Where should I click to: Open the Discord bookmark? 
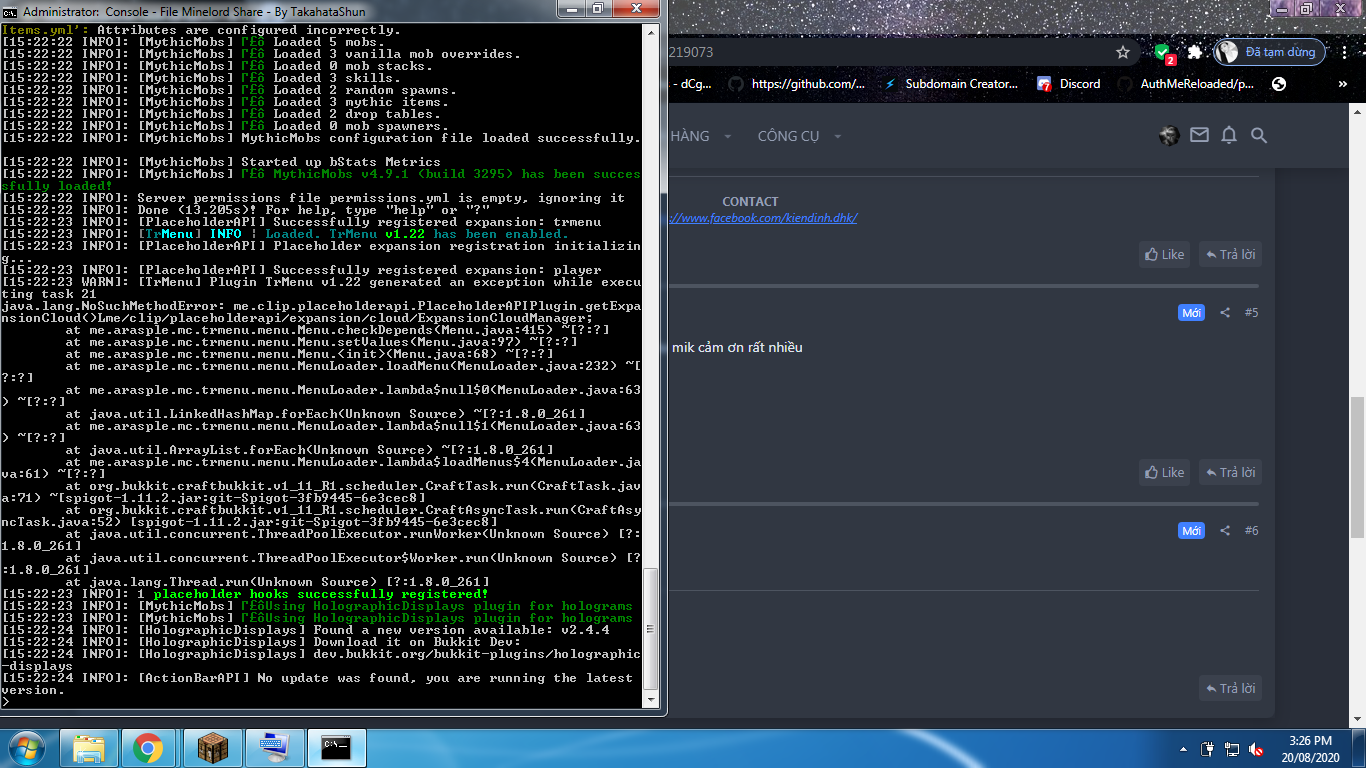(x=1069, y=84)
